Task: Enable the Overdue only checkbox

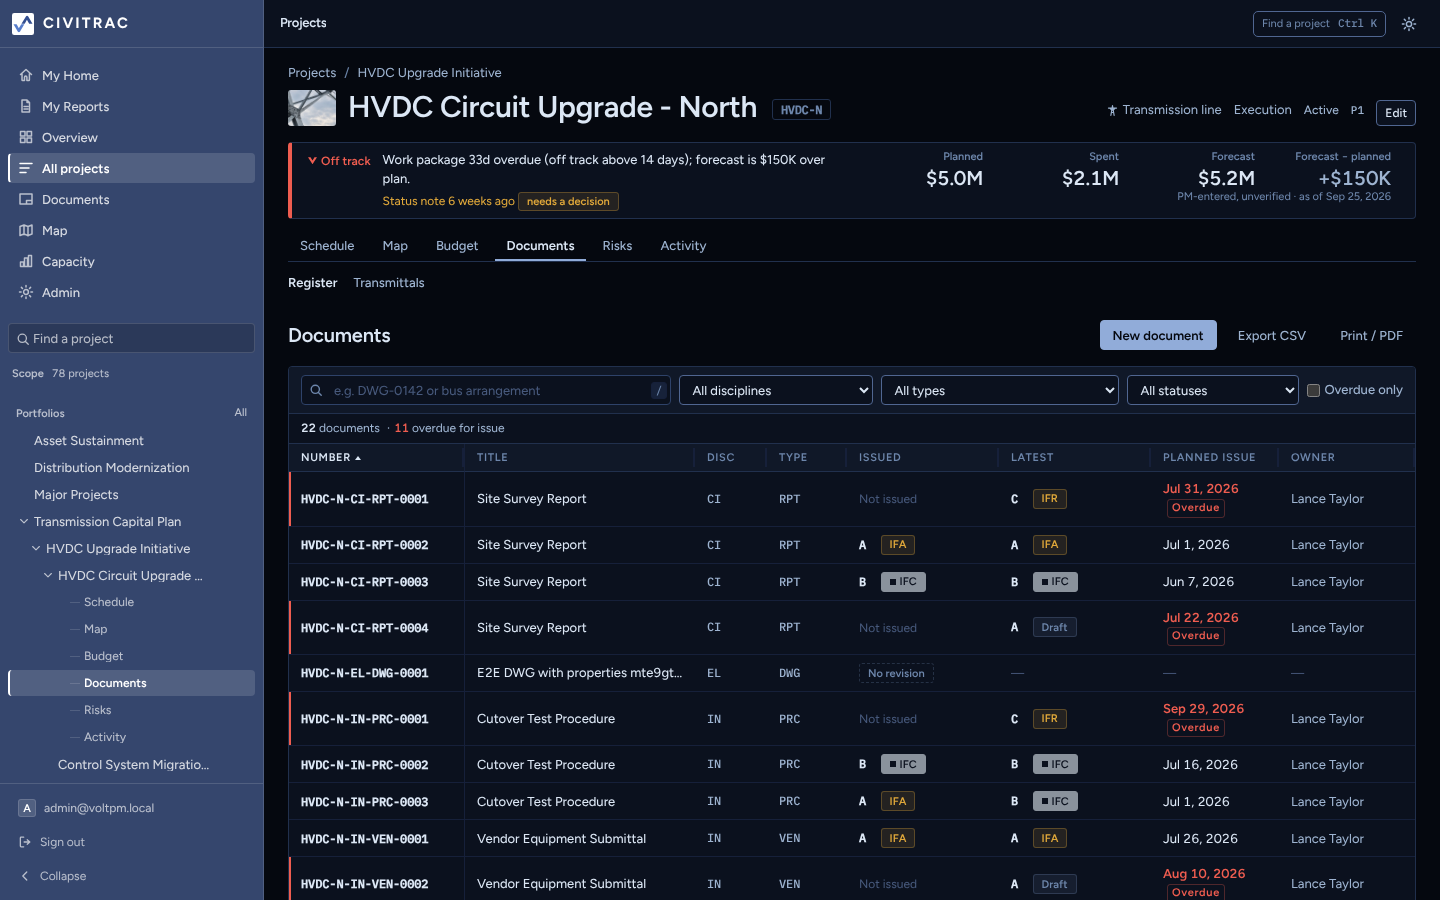Action: point(1314,390)
